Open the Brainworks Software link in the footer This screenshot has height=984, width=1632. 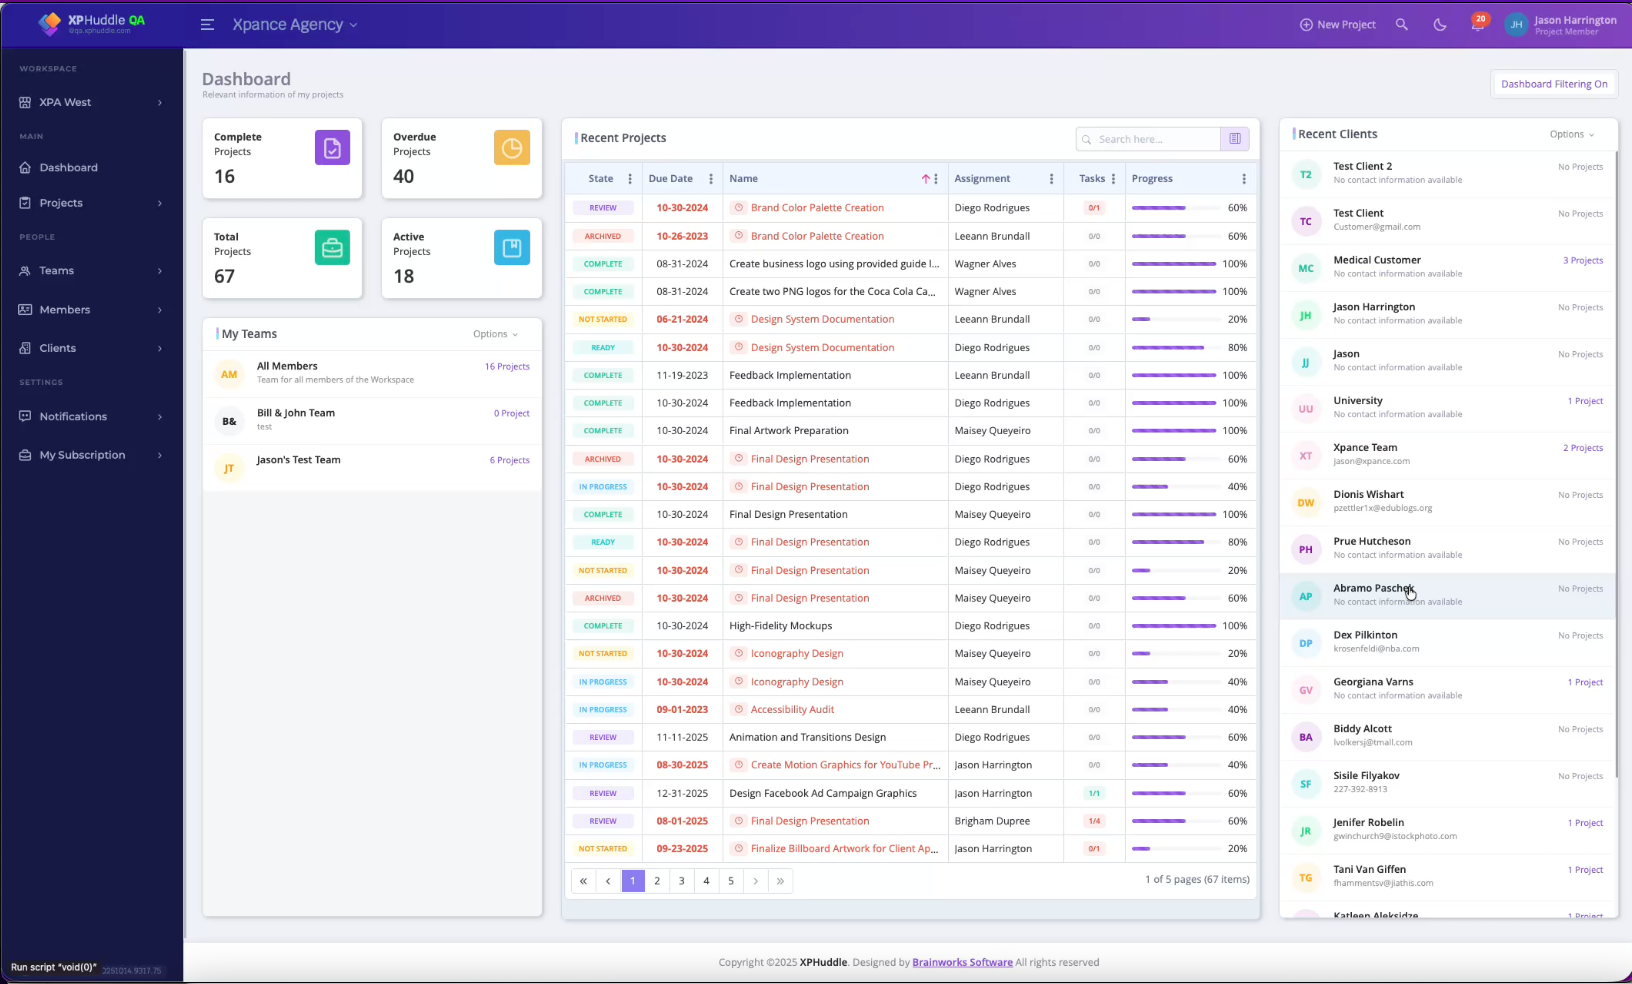click(961, 962)
